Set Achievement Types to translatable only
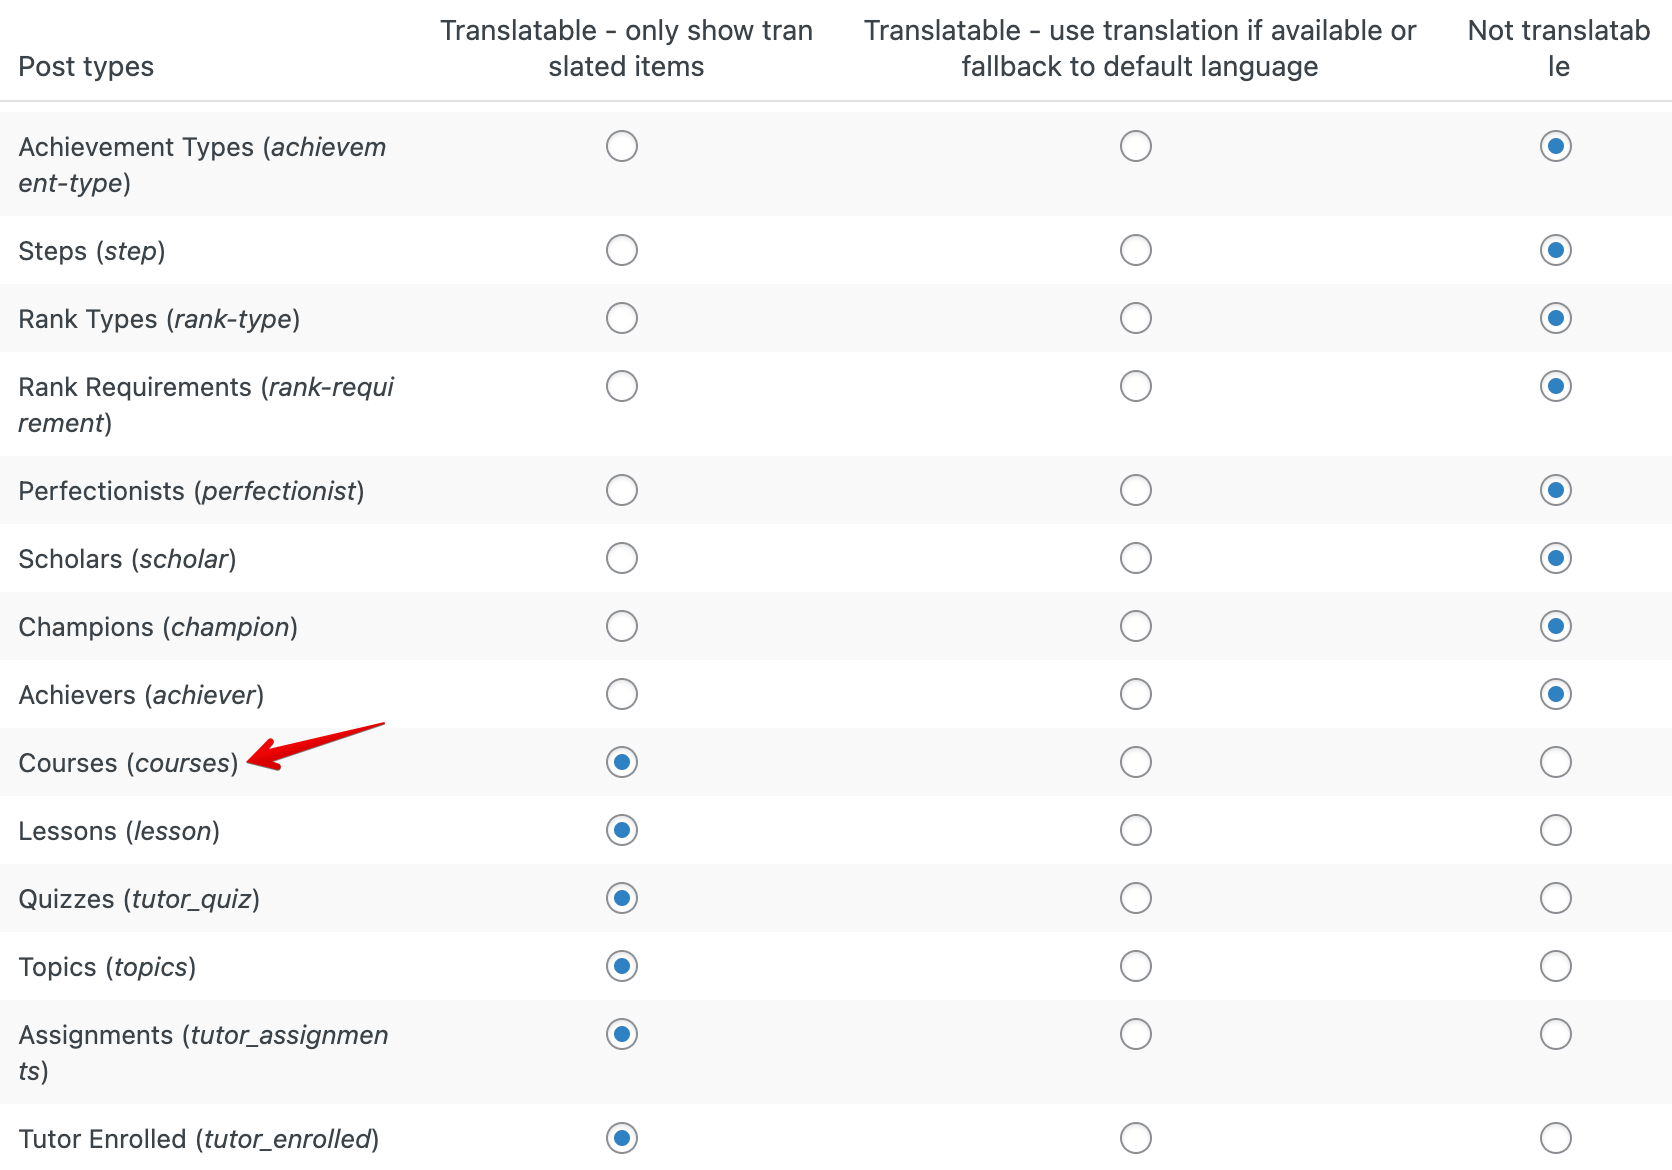The image size is (1672, 1170). (622, 146)
